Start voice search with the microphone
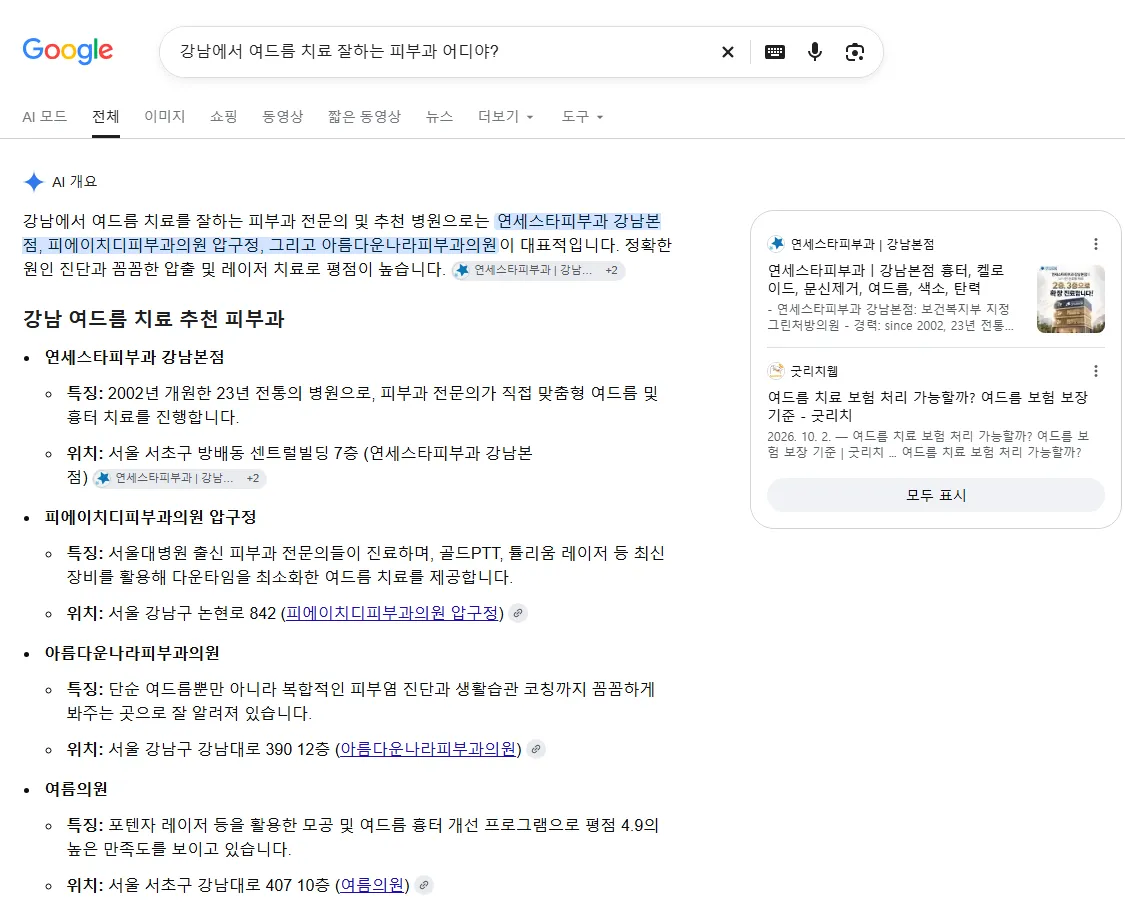The height and width of the screenshot is (910, 1125). coord(814,52)
